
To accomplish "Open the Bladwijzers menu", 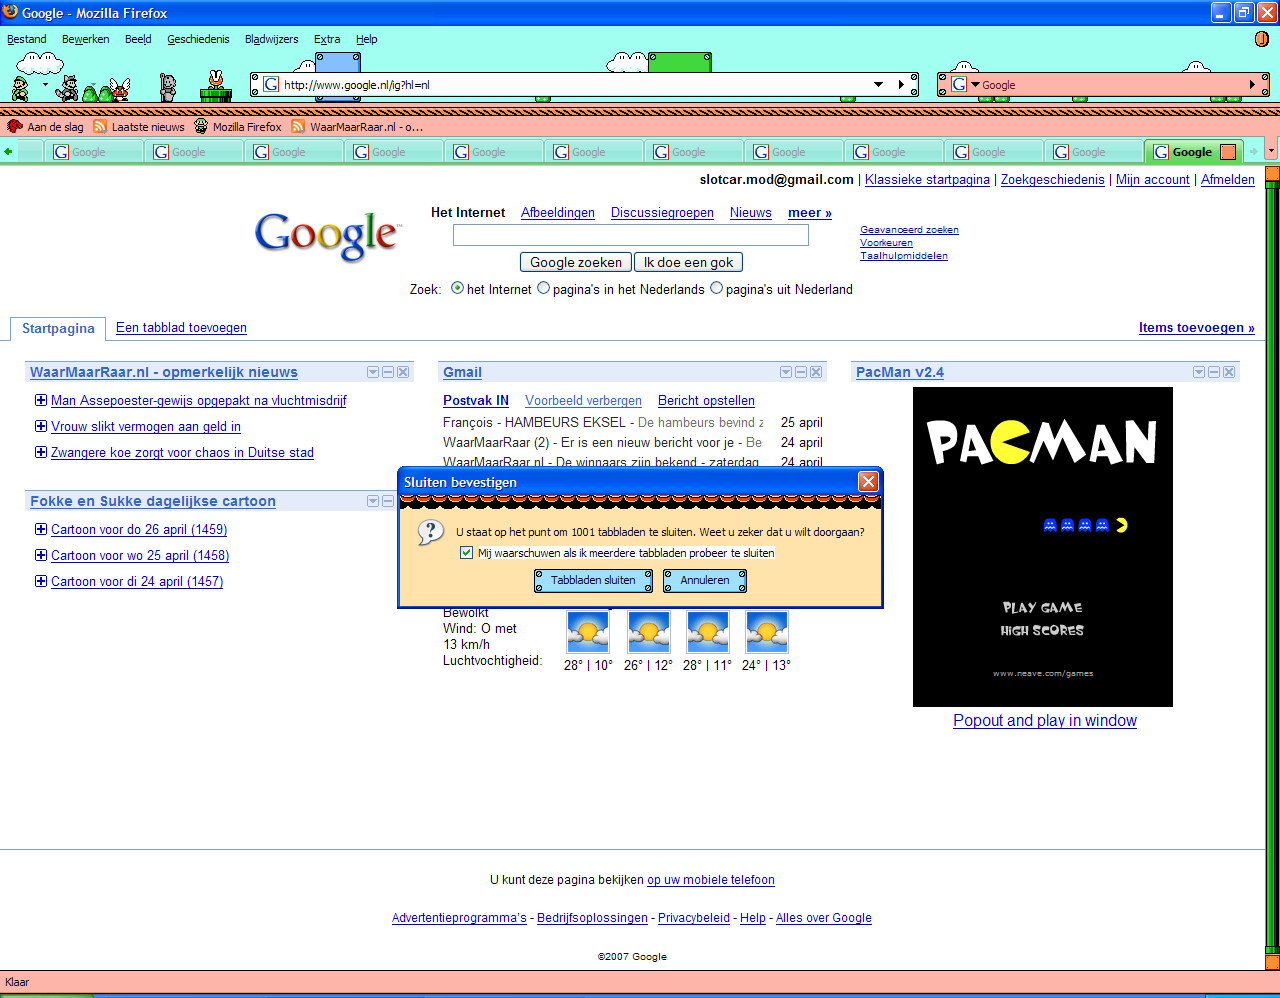I will pos(271,39).
